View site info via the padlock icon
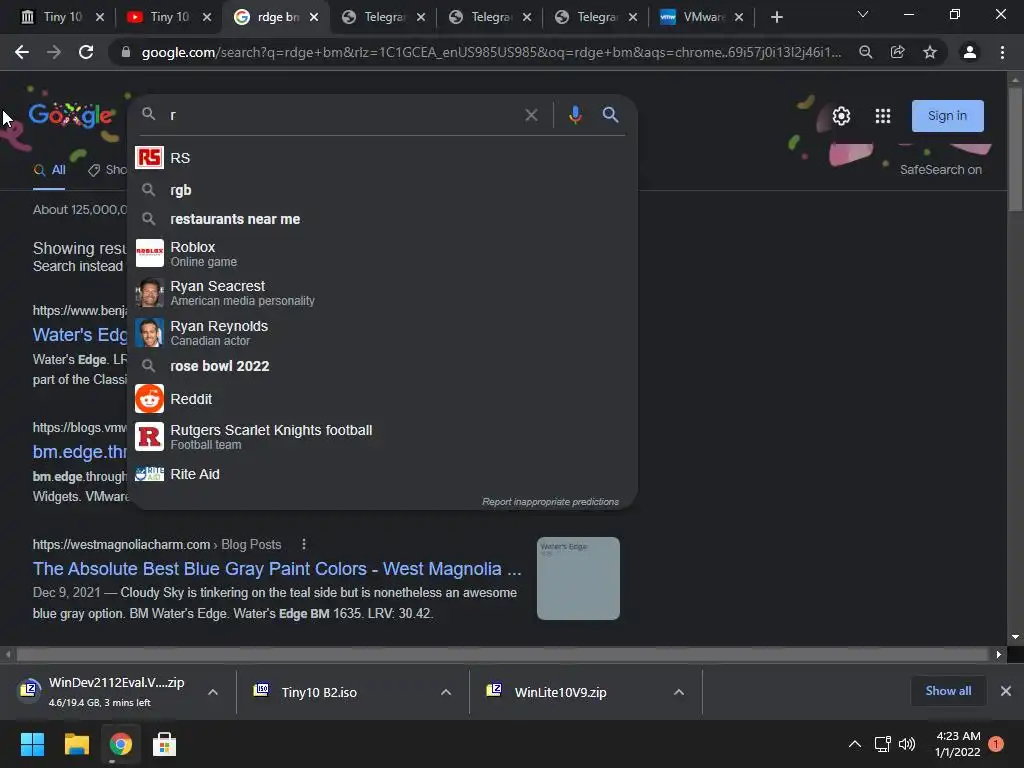The image size is (1024, 768). (x=125, y=52)
